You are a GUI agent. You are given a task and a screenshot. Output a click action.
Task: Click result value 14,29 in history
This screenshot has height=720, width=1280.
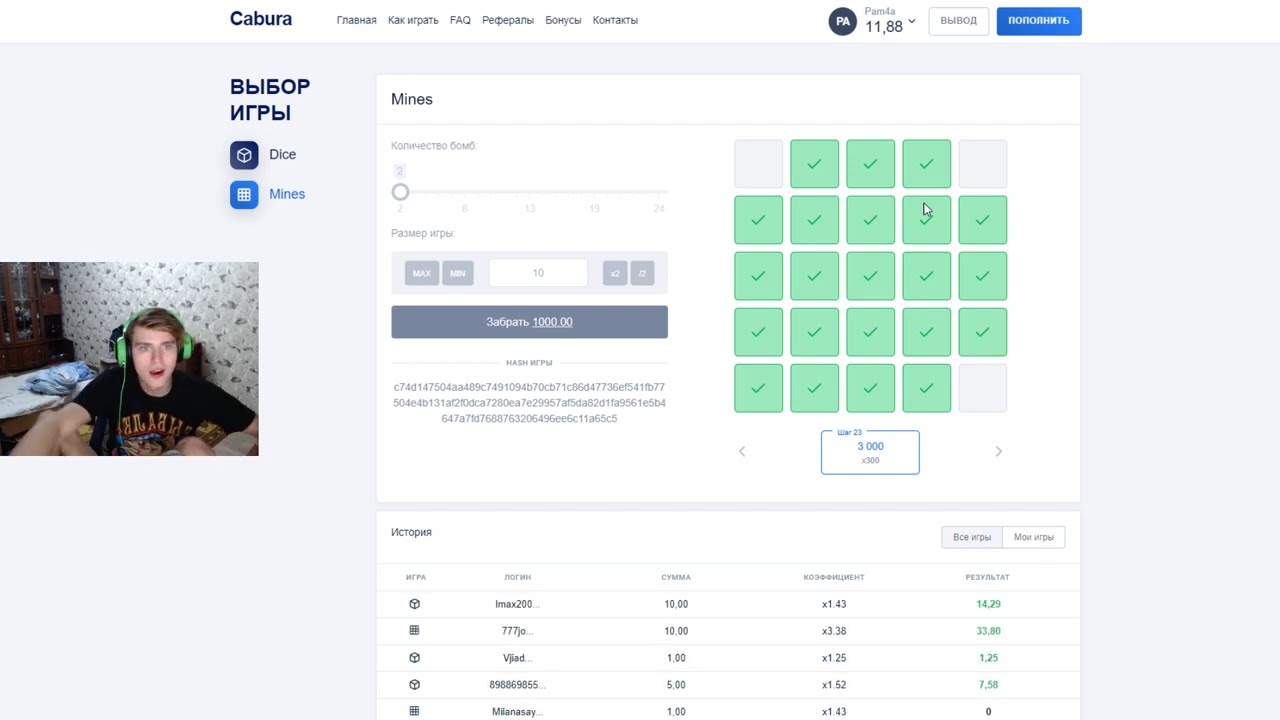(988, 604)
